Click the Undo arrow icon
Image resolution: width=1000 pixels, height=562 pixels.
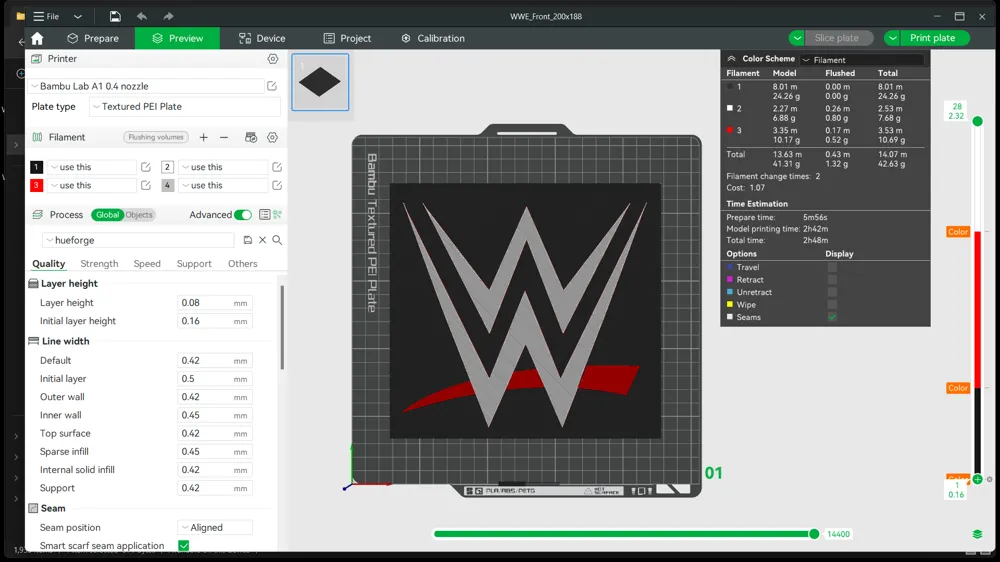pos(142,16)
